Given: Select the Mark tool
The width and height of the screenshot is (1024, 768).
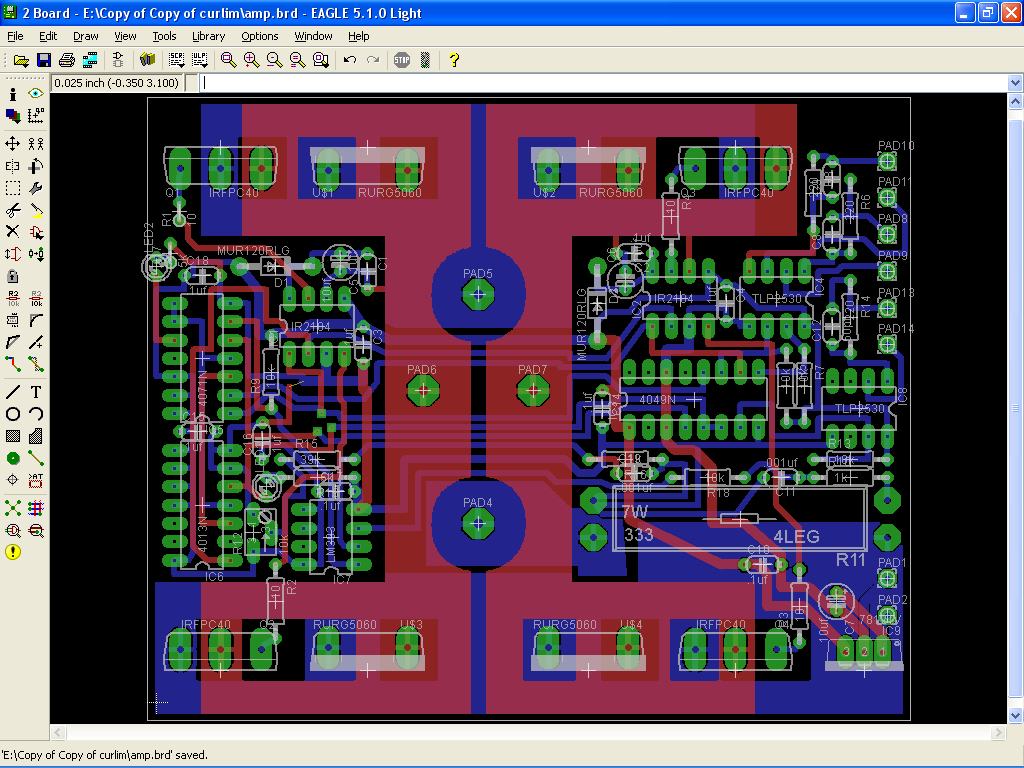Looking at the screenshot, I should tap(36, 116).
